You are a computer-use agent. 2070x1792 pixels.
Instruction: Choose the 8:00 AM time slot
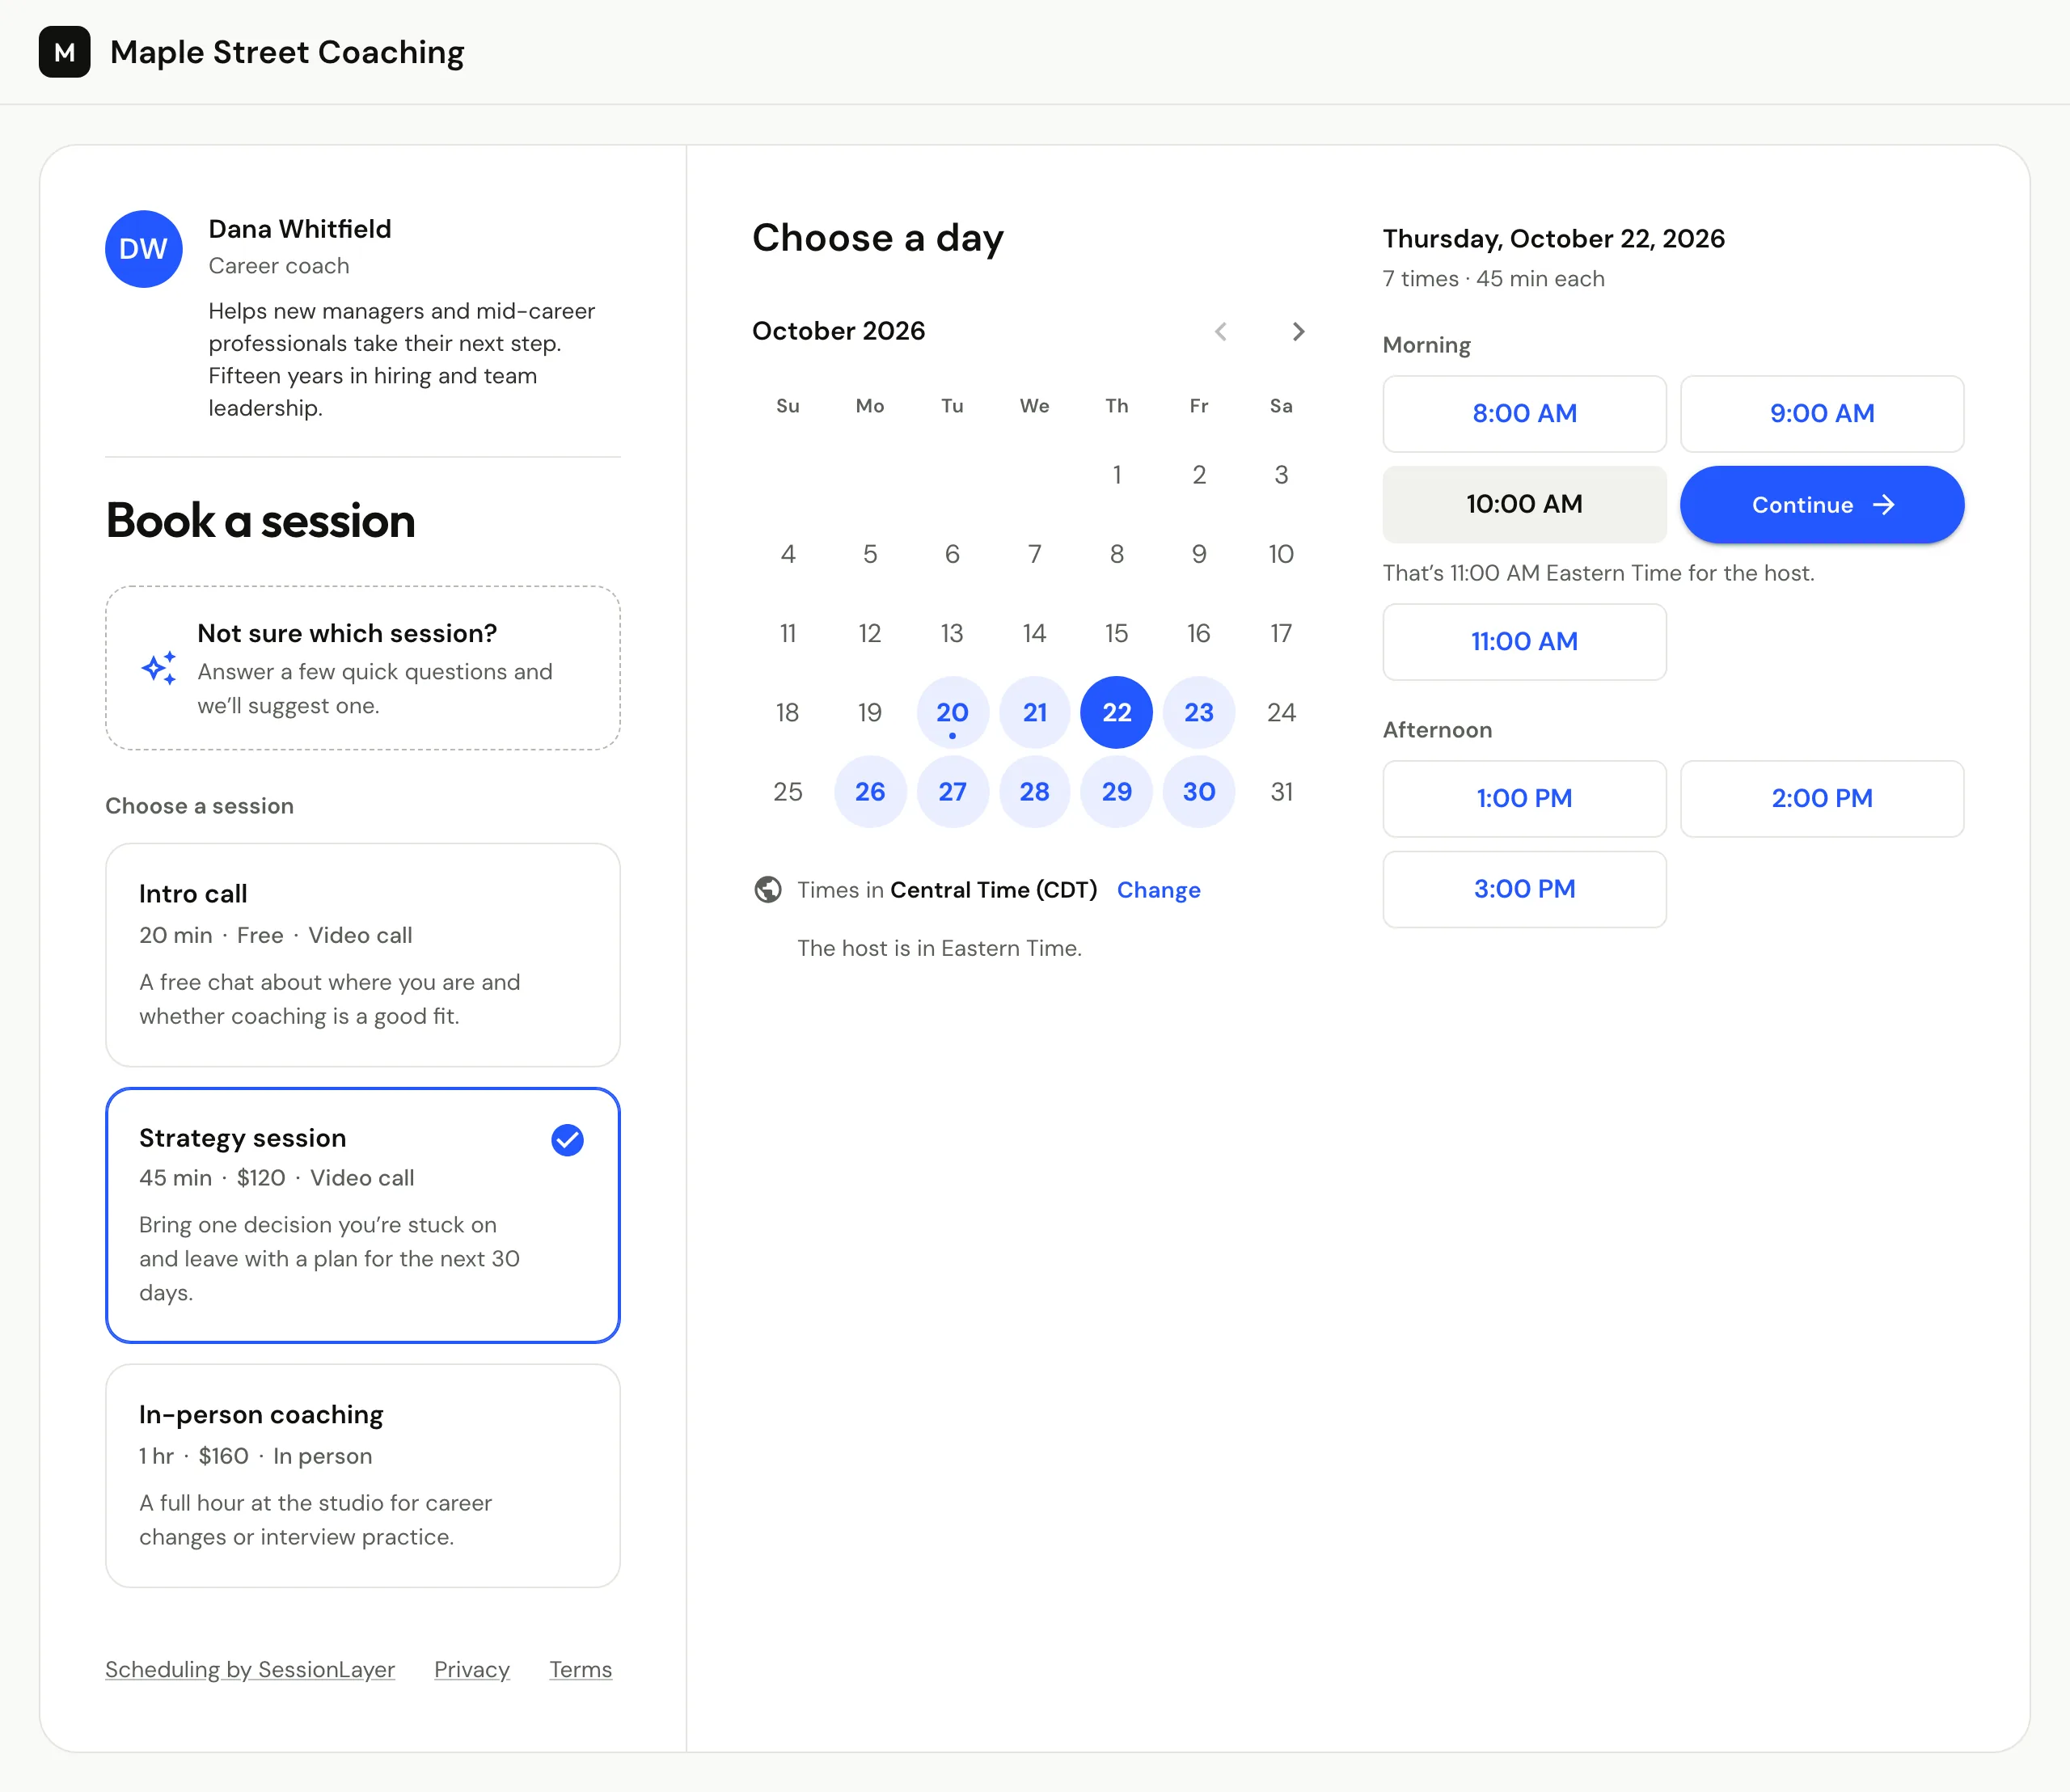pyautogui.click(x=1524, y=414)
